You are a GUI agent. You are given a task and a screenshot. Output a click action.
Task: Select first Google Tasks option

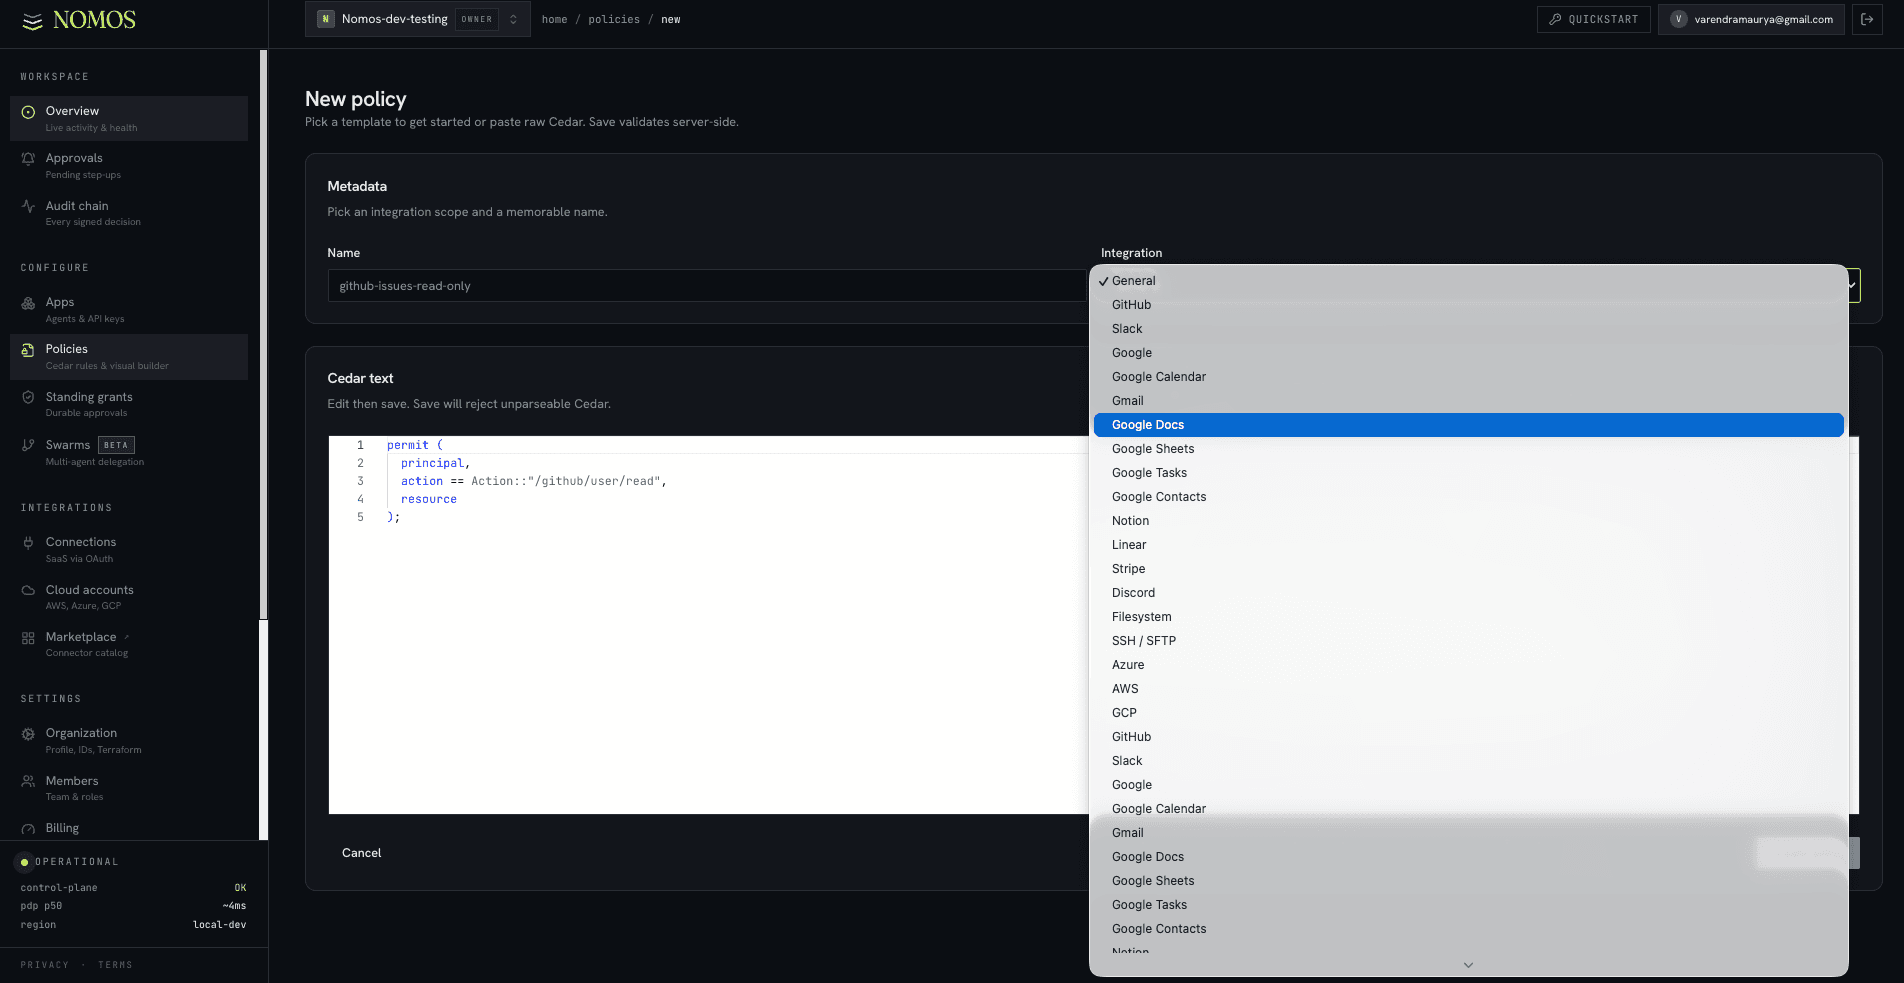pyautogui.click(x=1468, y=473)
